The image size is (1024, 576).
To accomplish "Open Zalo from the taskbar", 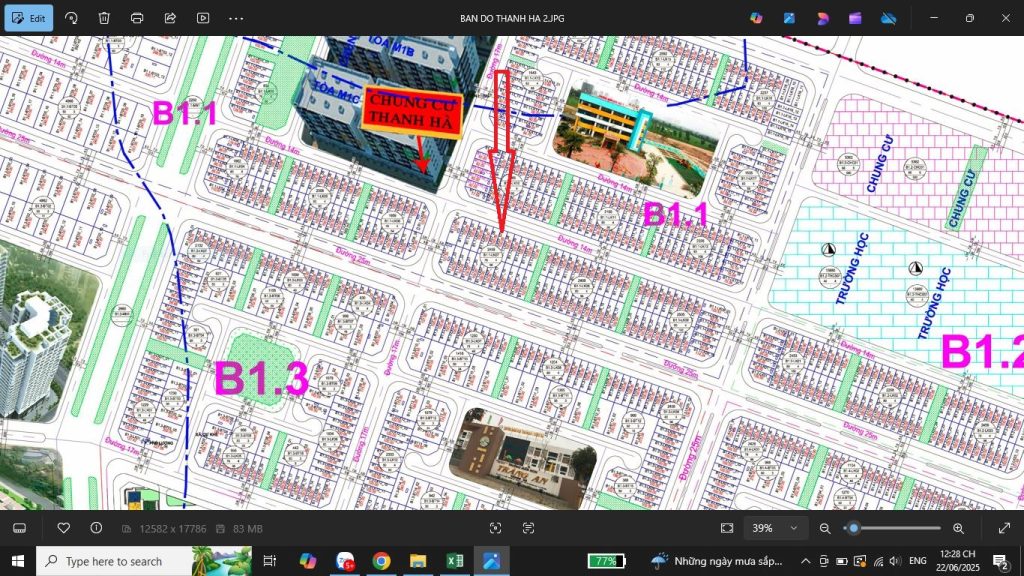I will [x=344, y=561].
